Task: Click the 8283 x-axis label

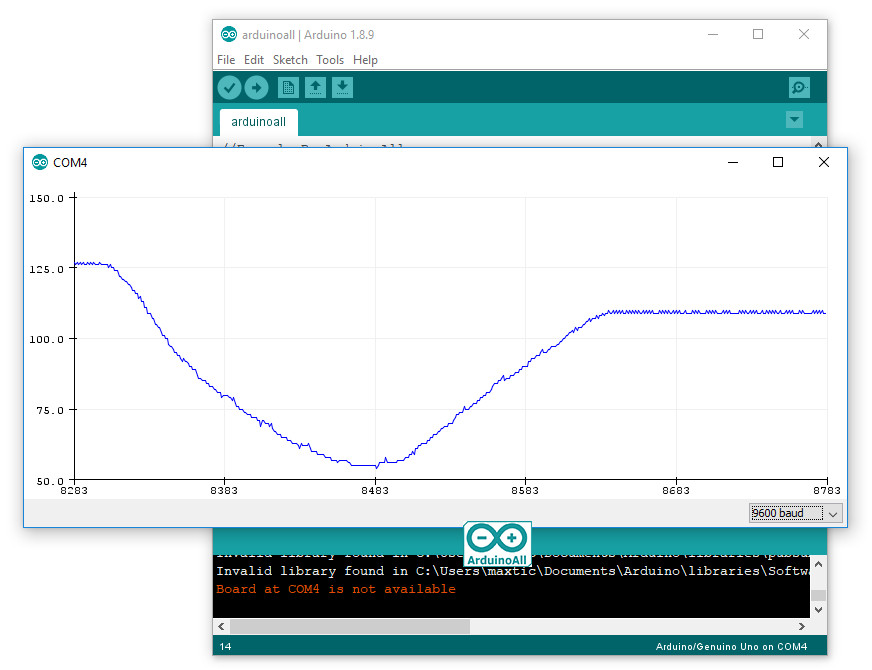Action: coord(74,490)
